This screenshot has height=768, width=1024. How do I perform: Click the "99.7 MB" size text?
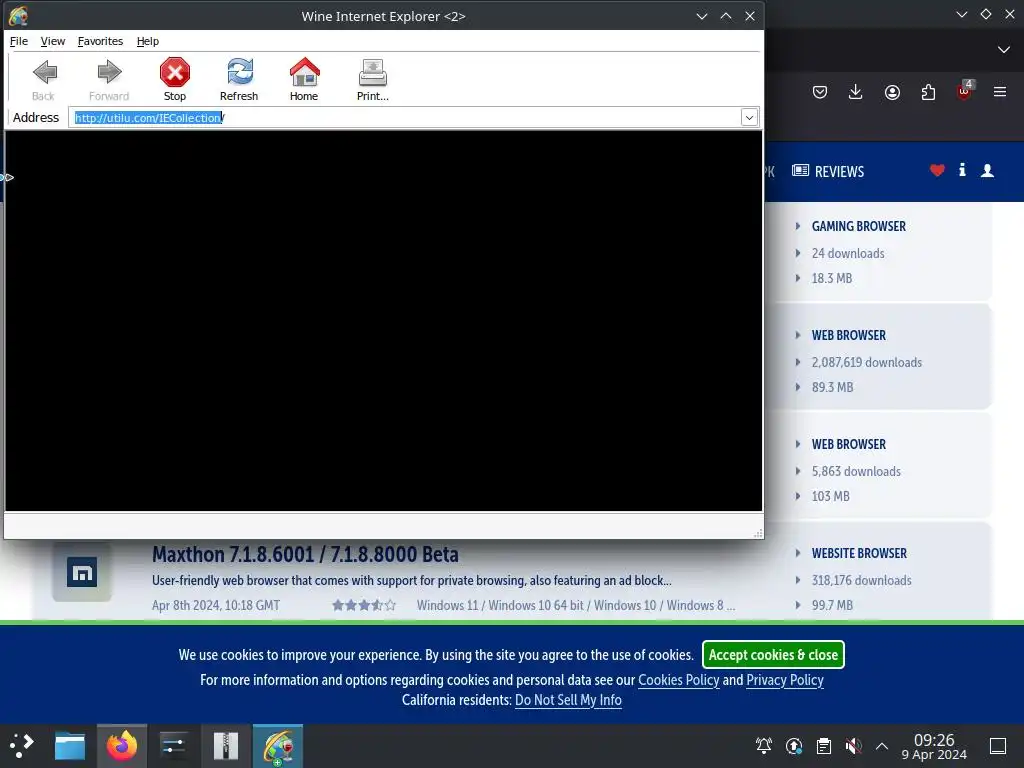point(832,605)
